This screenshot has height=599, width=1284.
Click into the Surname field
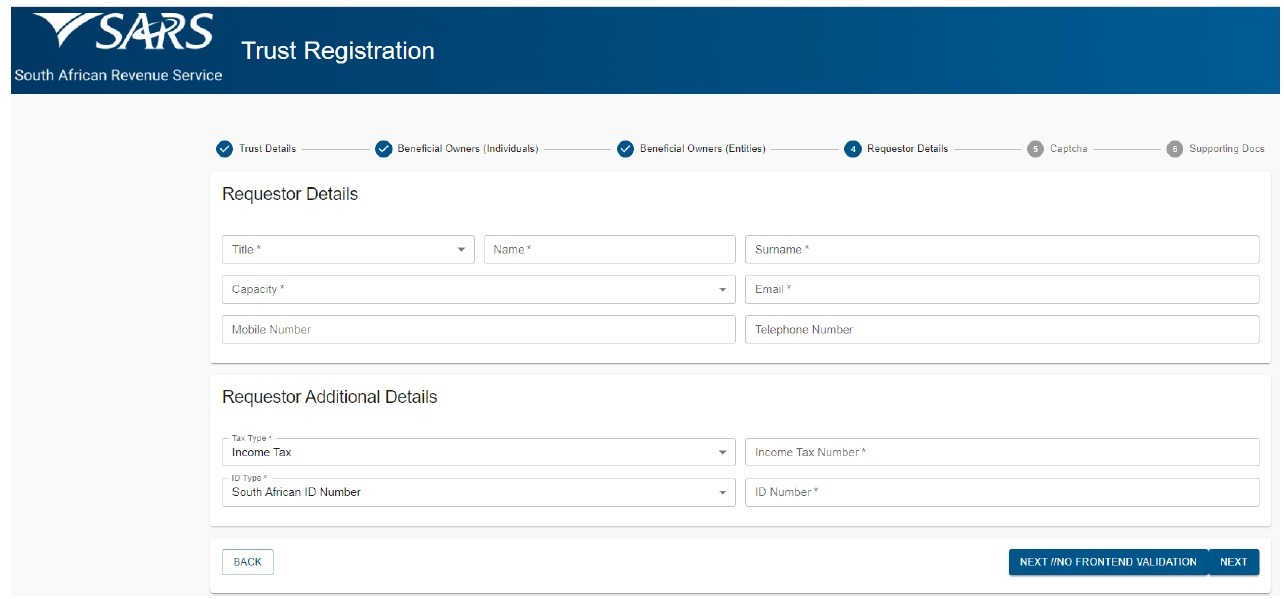pos(1001,250)
